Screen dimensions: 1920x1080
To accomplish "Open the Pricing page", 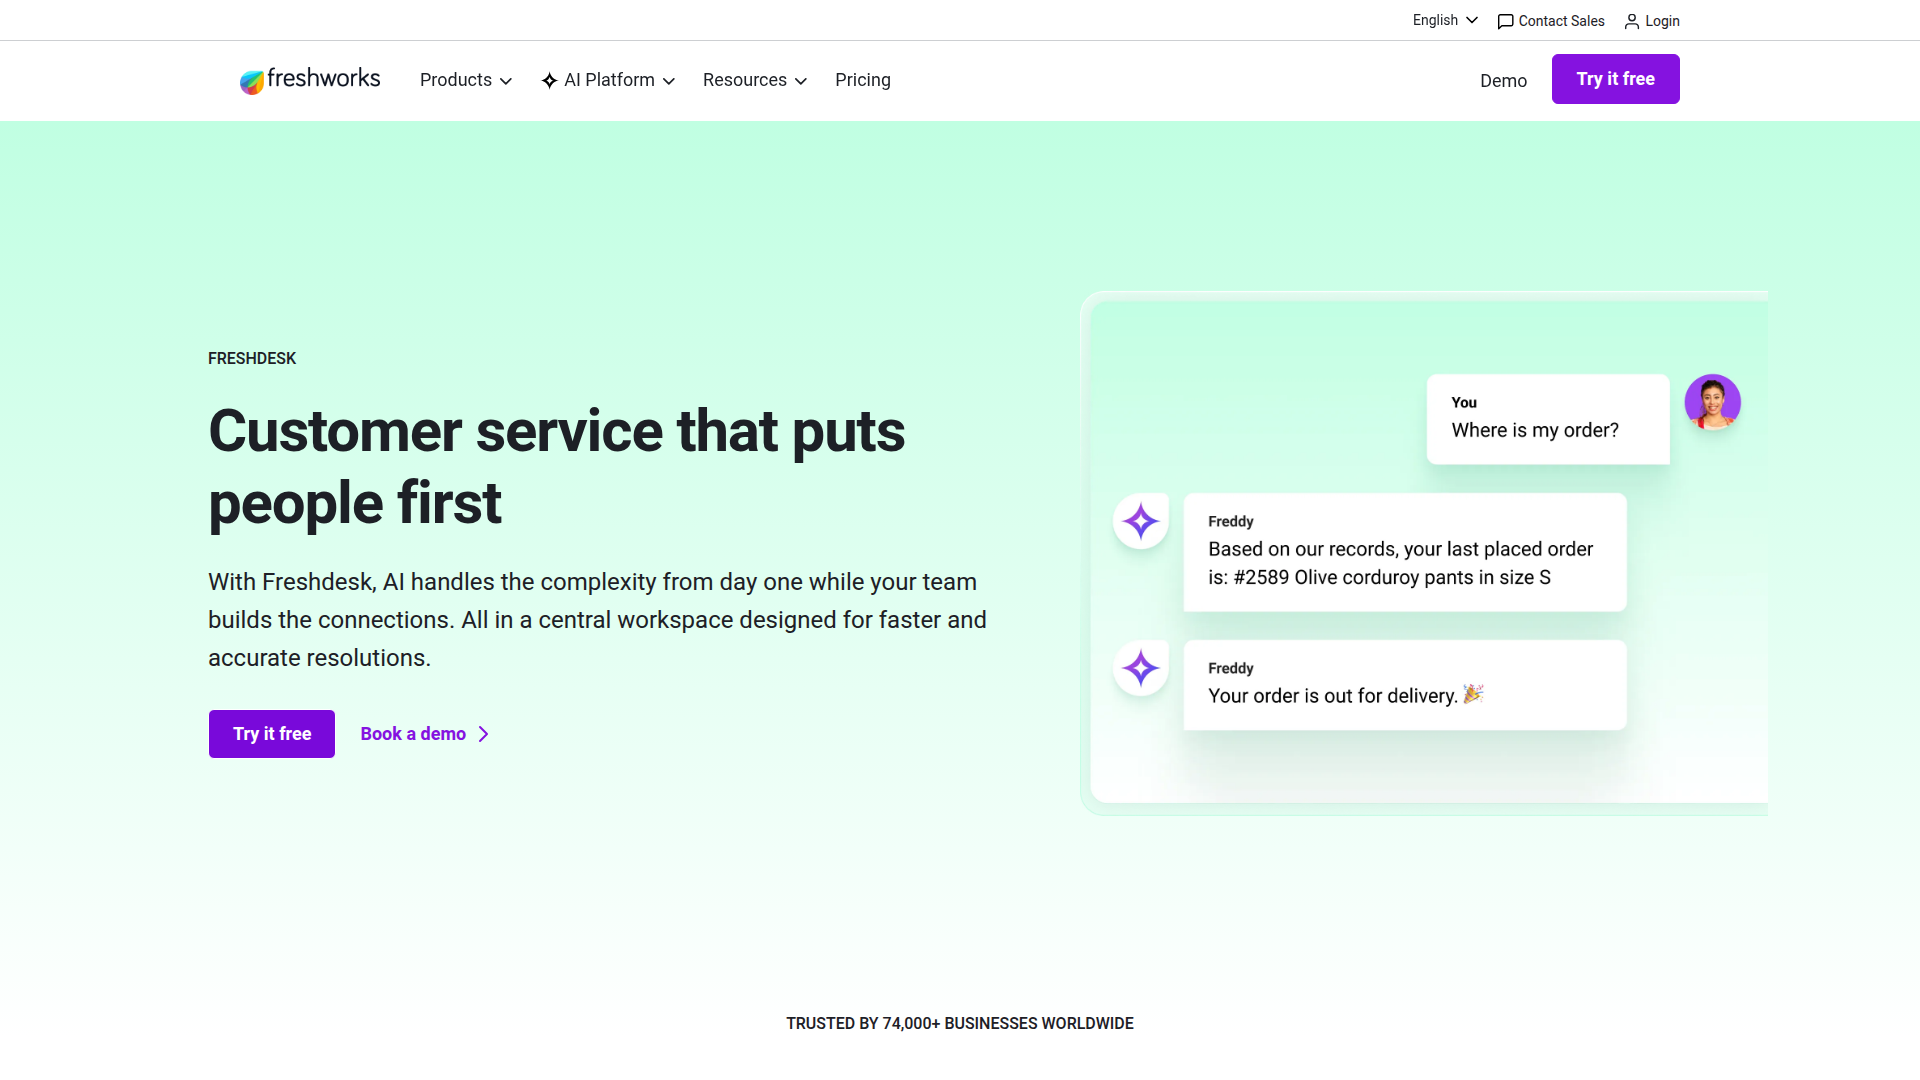I will (x=863, y=80).
